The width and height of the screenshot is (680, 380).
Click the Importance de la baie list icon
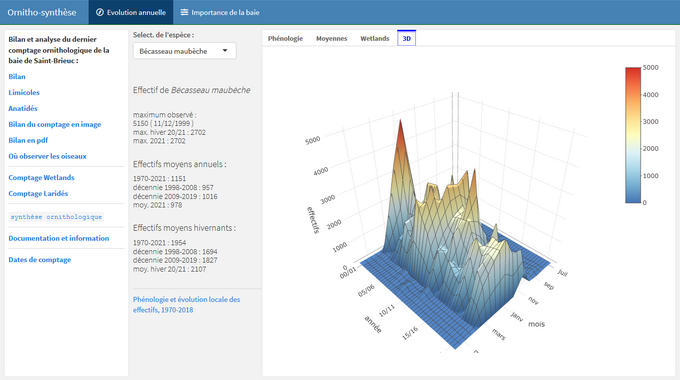point(184,13)
